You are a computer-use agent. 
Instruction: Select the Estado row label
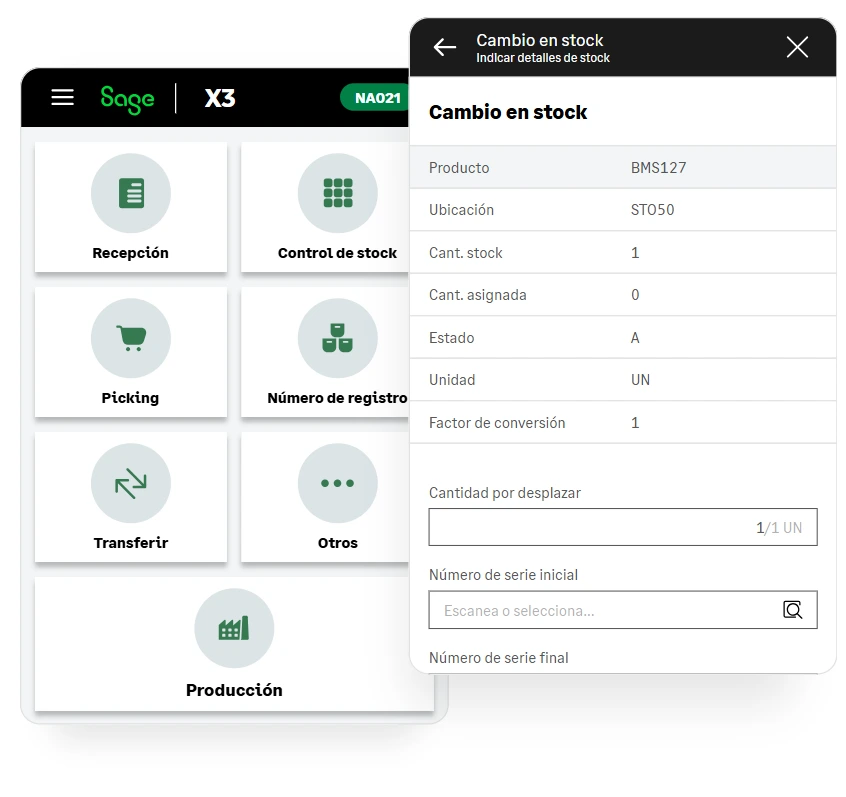452,338
